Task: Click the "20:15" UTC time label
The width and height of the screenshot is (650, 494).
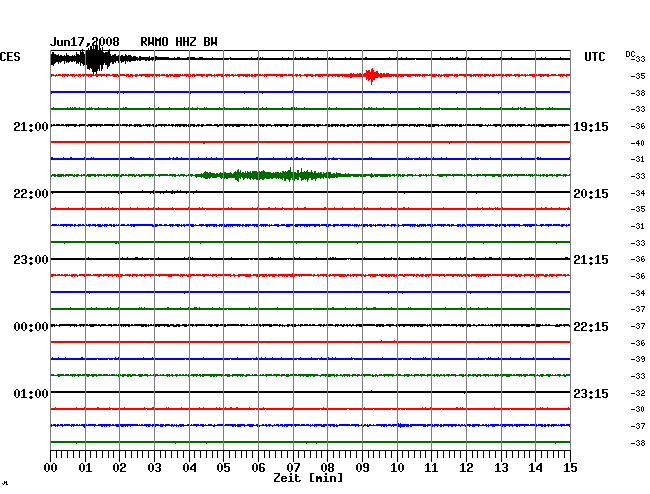Action: 591,194
